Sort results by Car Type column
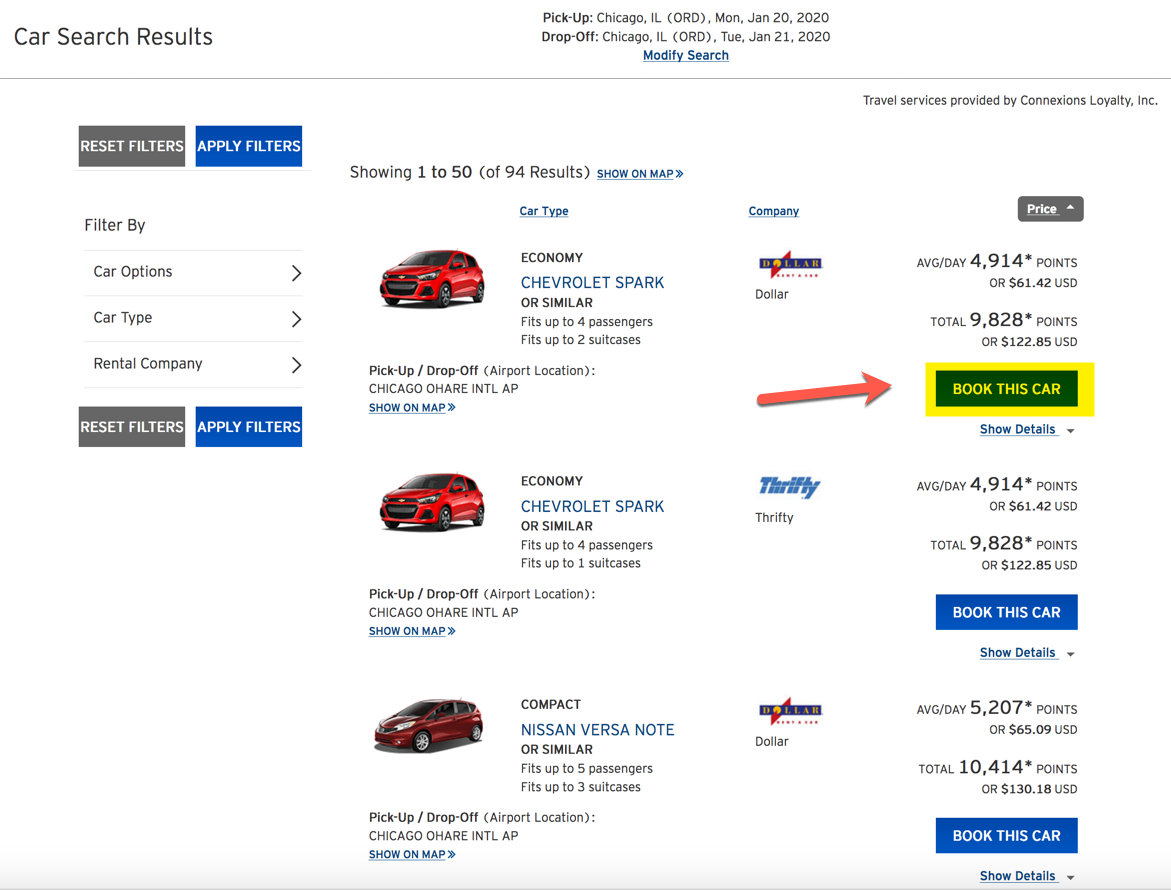The height and width of the screenshot is (890, 1171). click(544, 211)
